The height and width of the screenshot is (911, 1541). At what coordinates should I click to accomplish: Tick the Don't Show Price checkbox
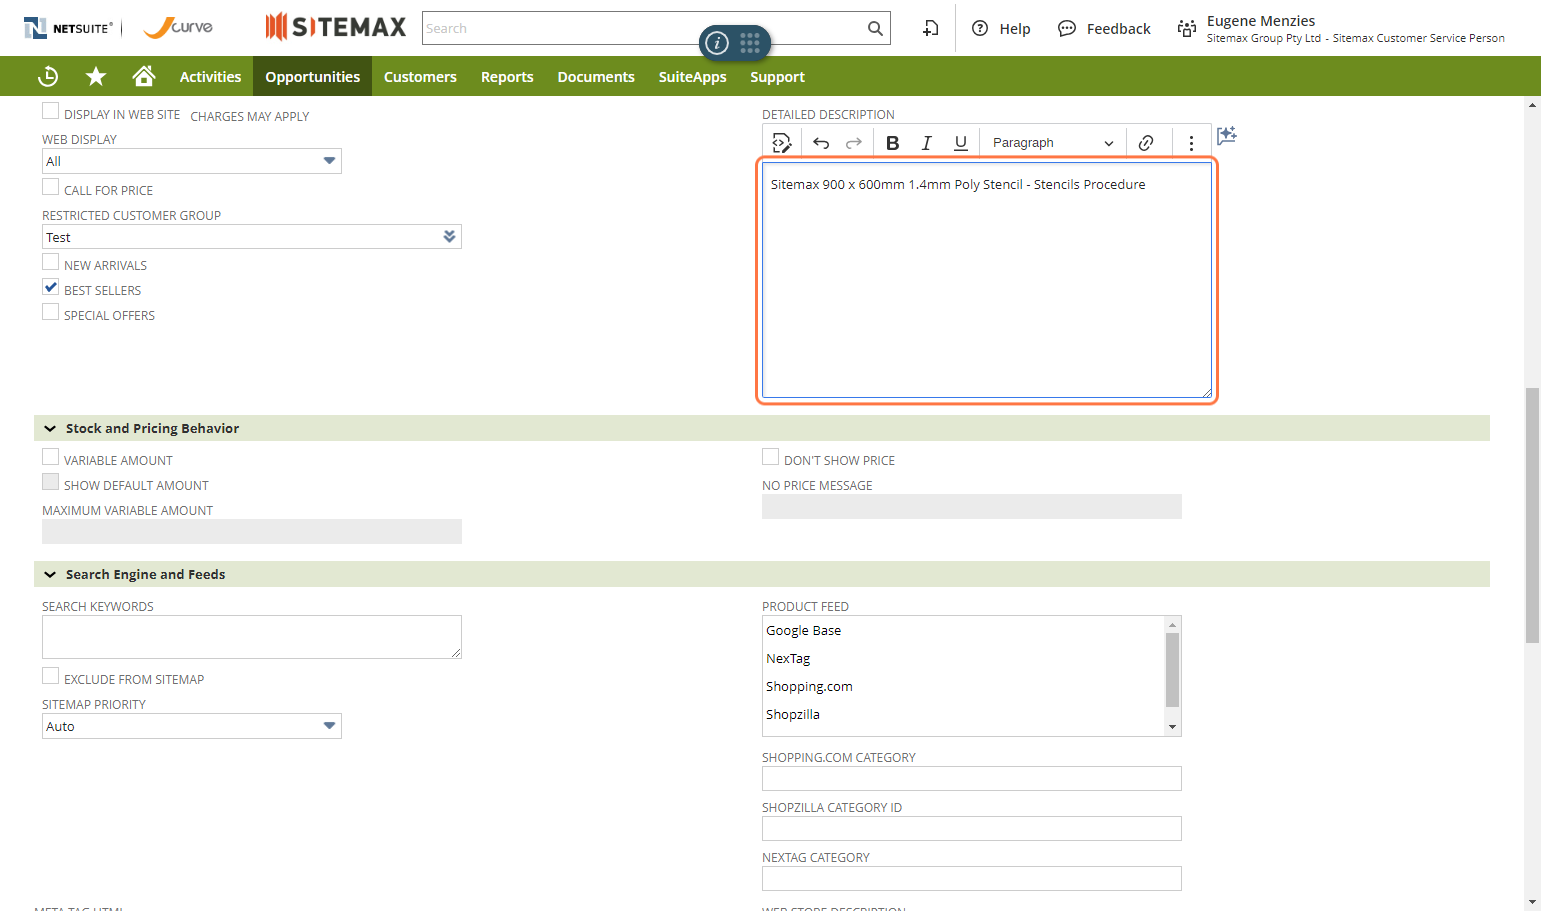[x=770, y=457]
